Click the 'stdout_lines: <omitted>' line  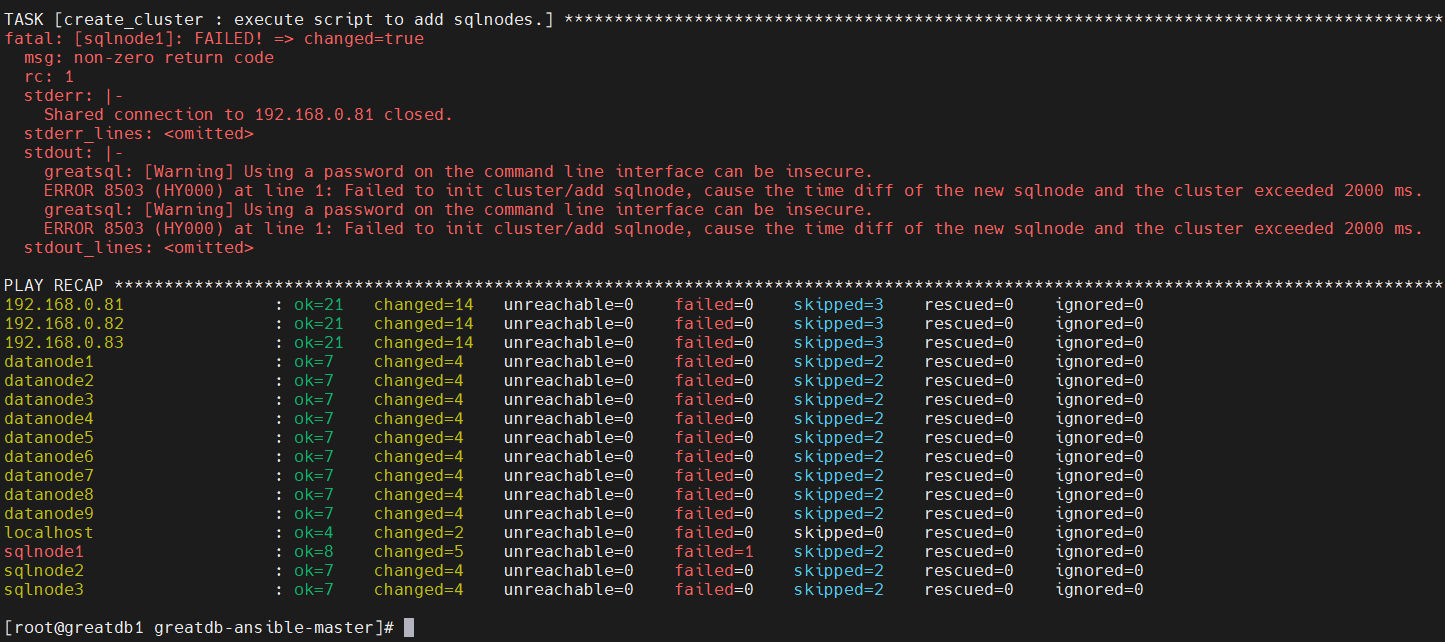pos(139,248)
